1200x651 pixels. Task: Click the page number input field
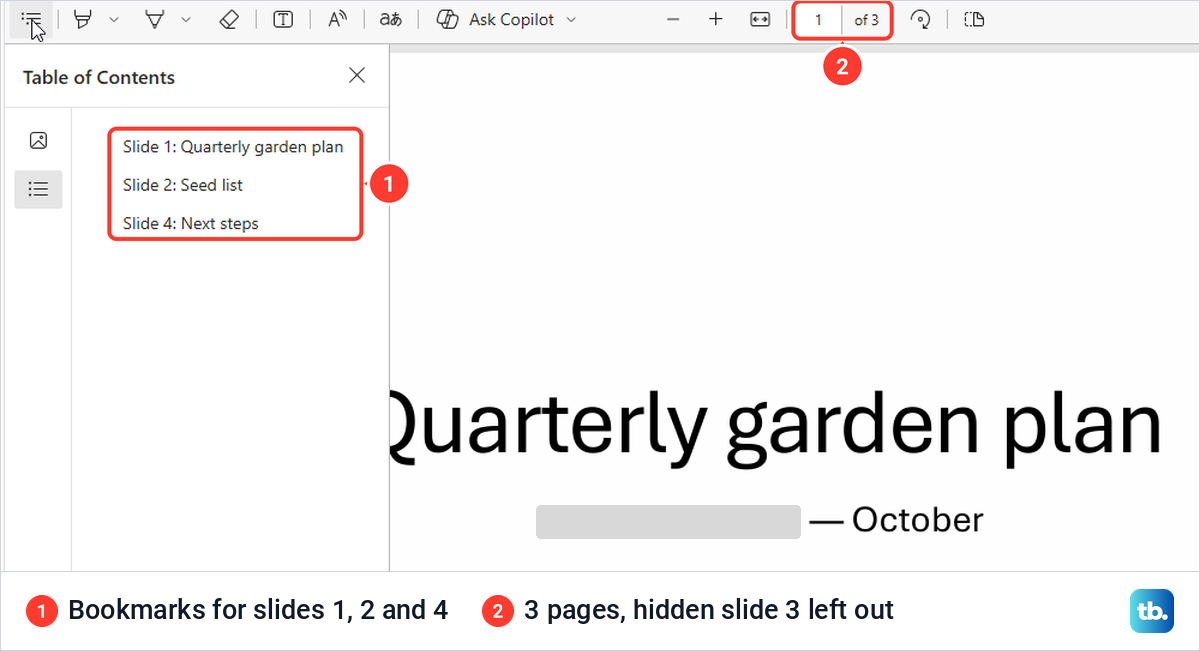tap(819, 20)
